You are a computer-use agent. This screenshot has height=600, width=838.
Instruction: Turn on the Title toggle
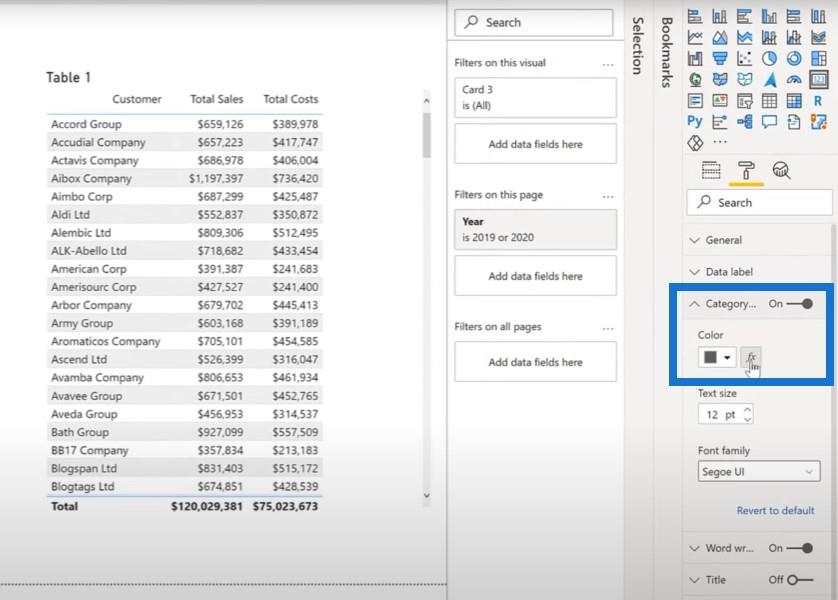click(800, 580)
